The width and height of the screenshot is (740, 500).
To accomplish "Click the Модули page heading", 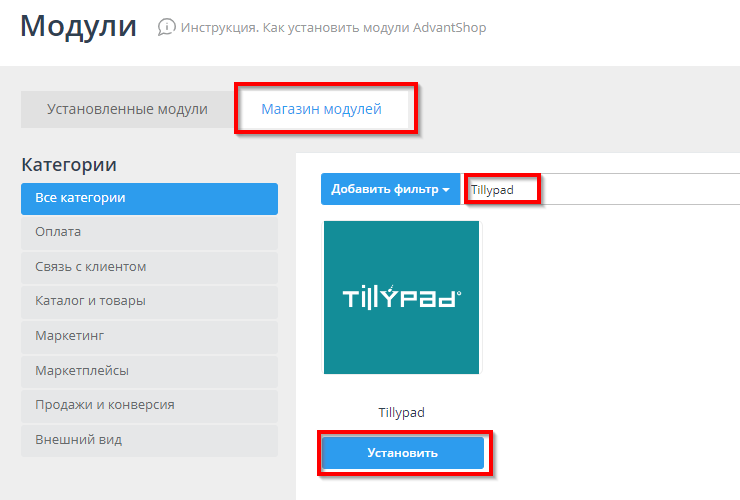I will (x=78, y=26).
